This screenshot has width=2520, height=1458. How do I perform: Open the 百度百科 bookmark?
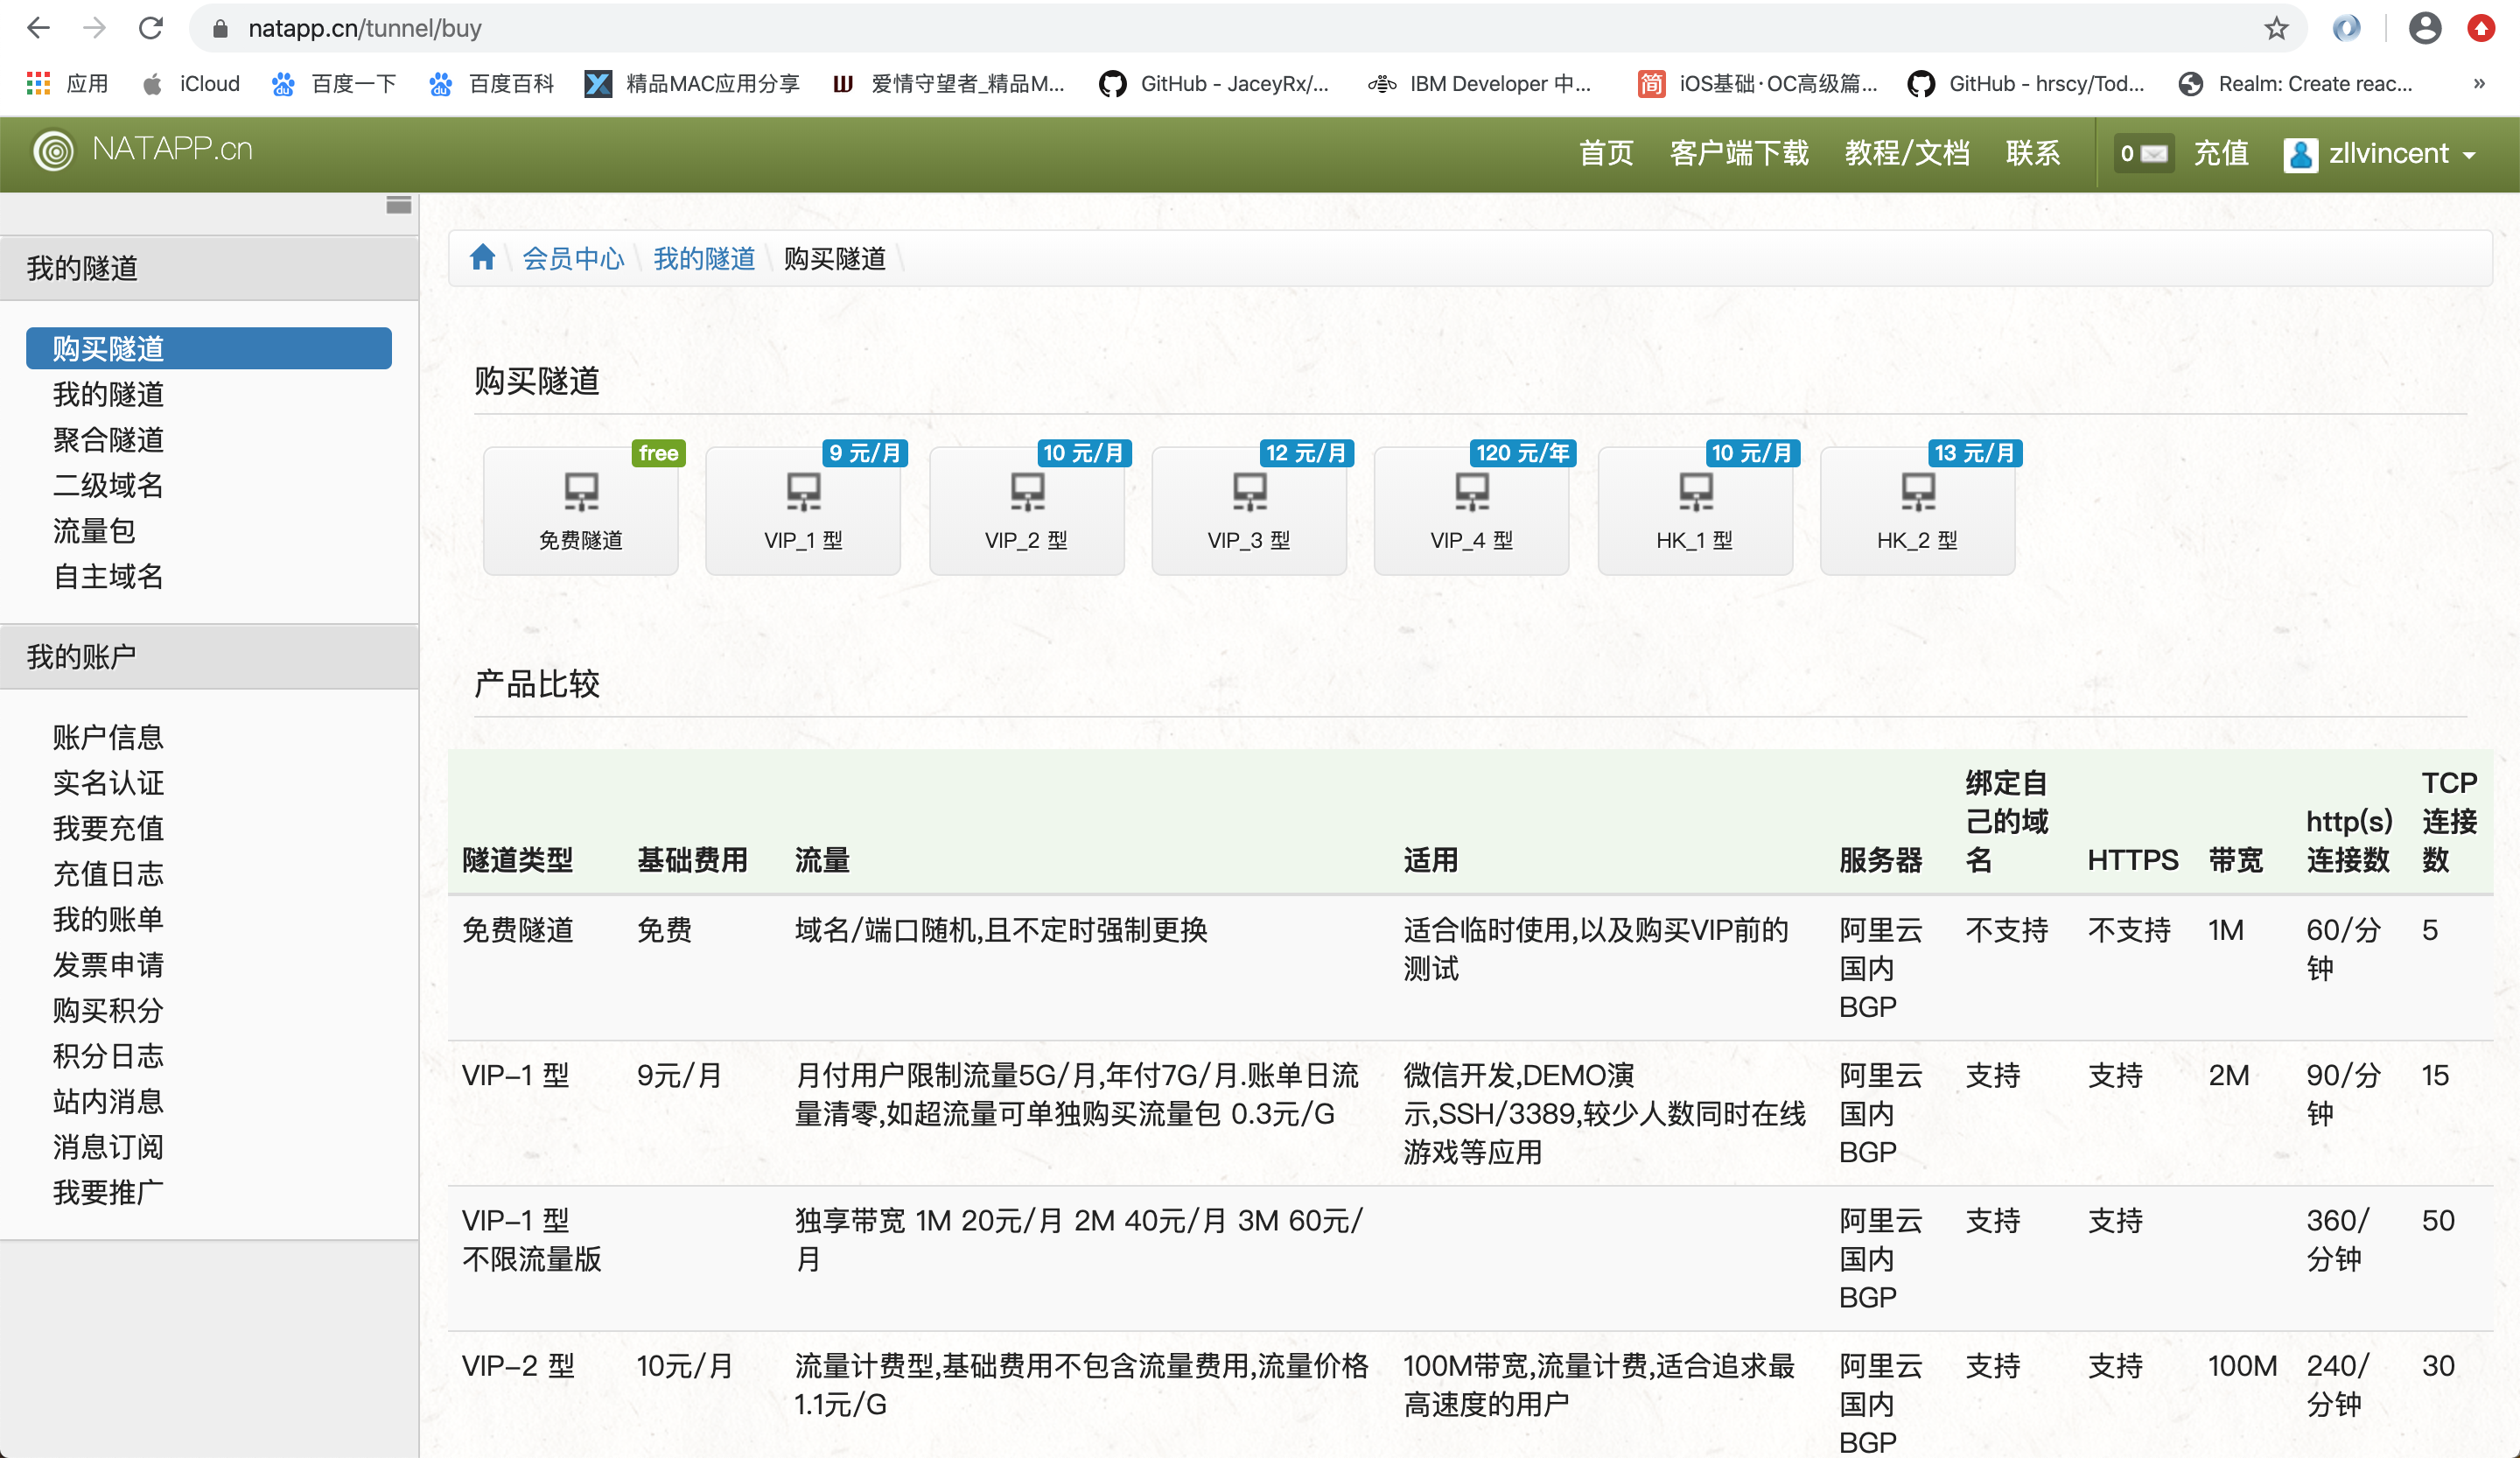(x=491, y=84)
